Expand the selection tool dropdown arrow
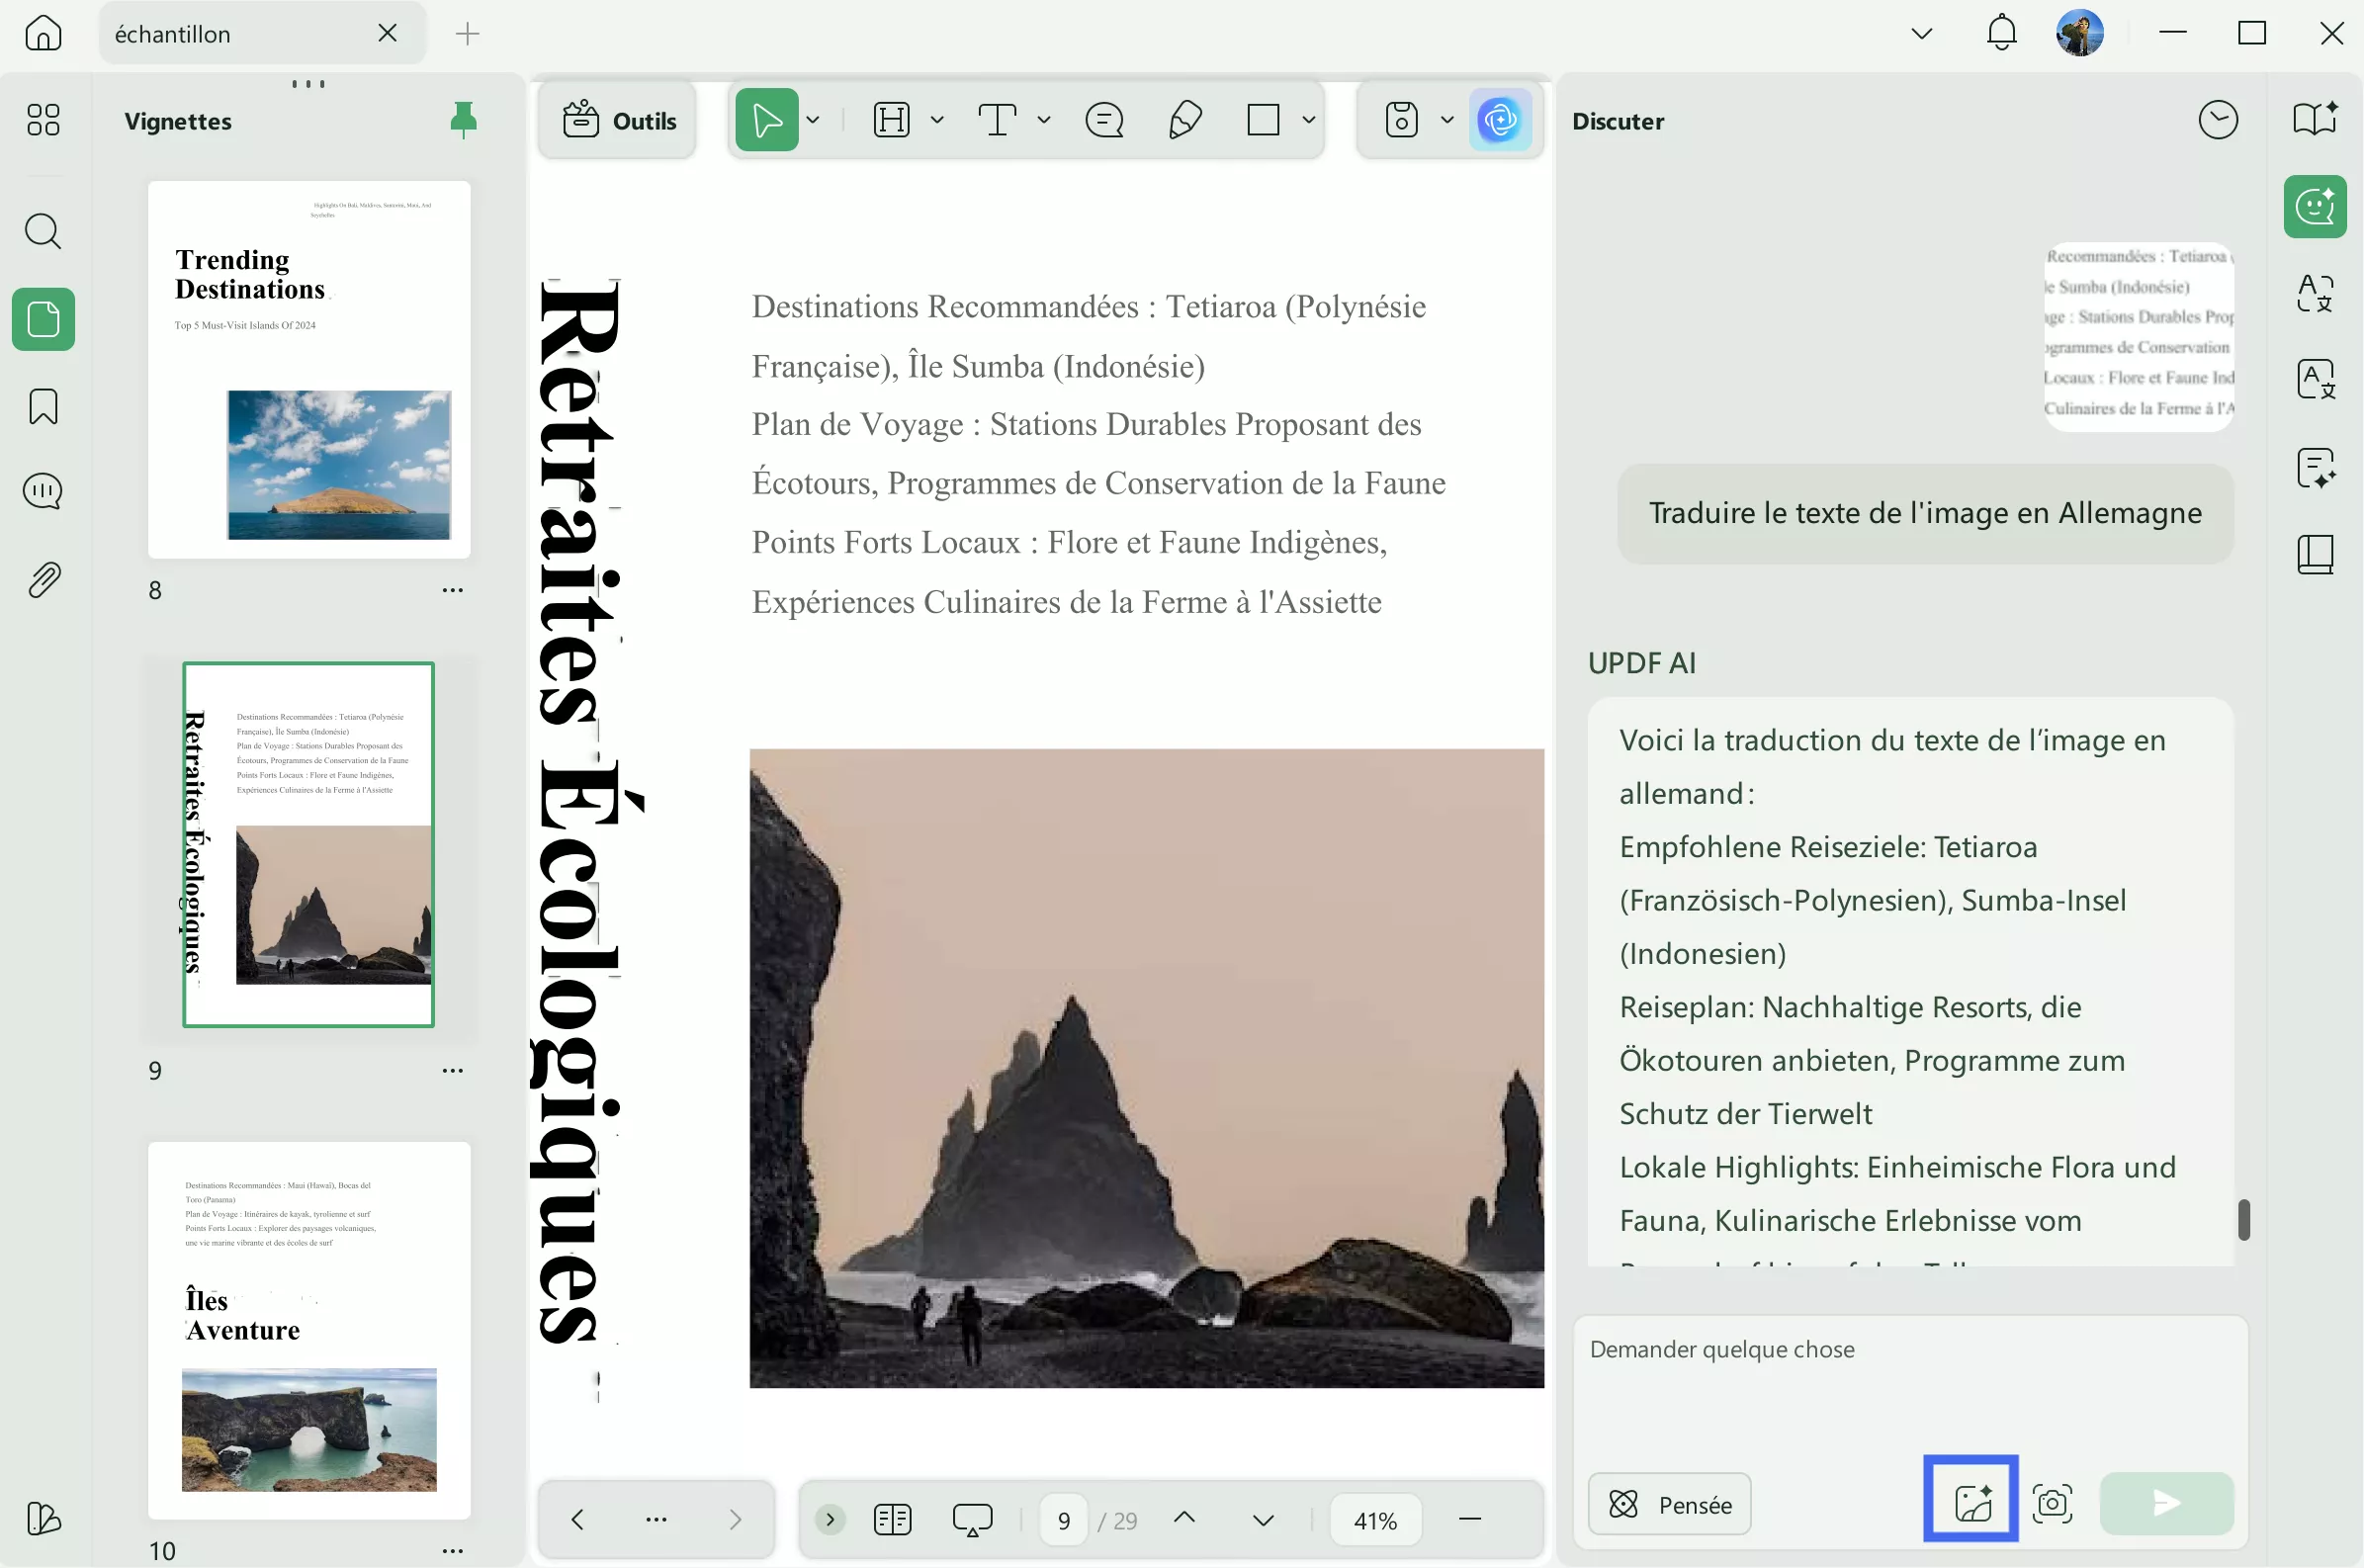2364x1568 pixels. pyautogui.click(x=813, y=120)
